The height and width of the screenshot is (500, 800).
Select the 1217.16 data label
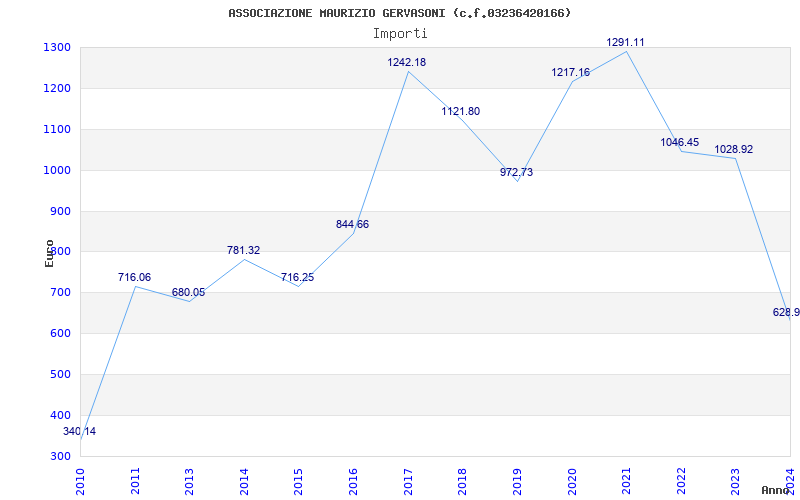570,72
